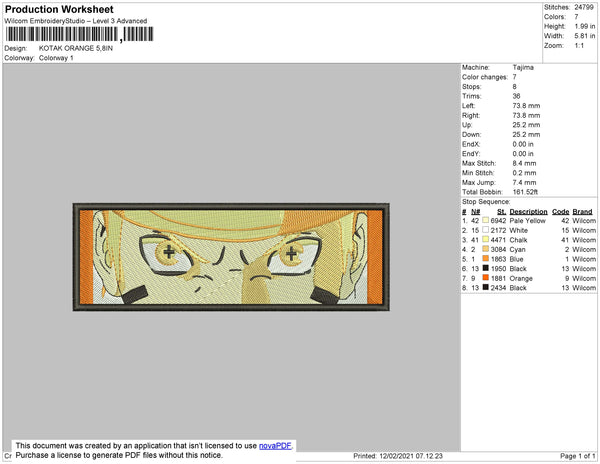This screenshot has height=464, width=600.
Task: Click the Black 2434 color swatch
Action: pos(486,288)
